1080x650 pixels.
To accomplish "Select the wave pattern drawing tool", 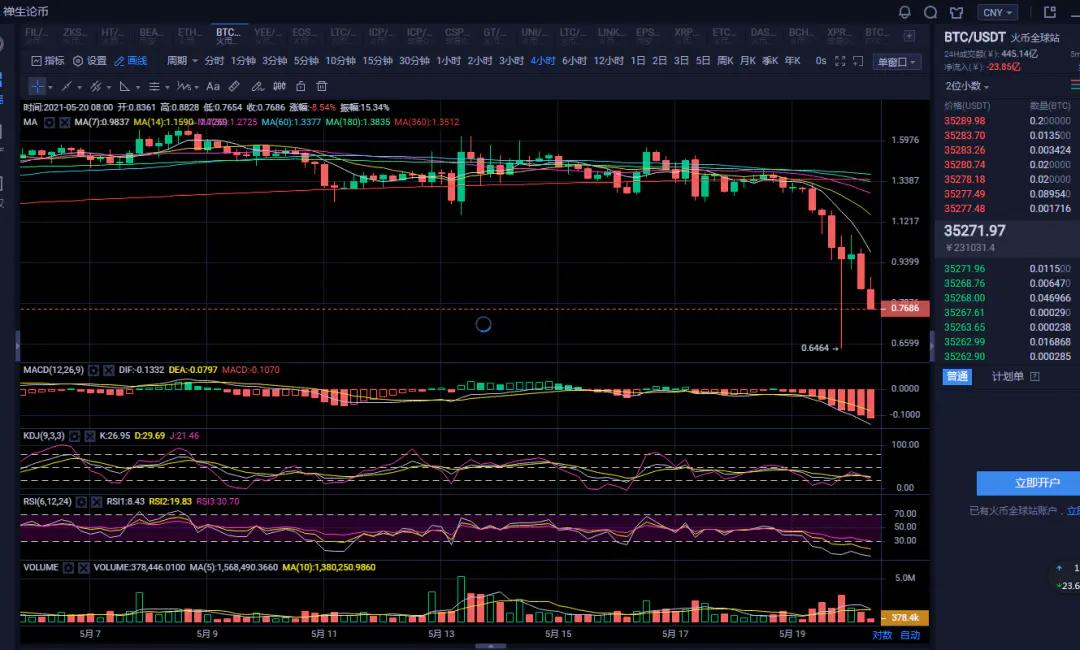I will (183, 86).
